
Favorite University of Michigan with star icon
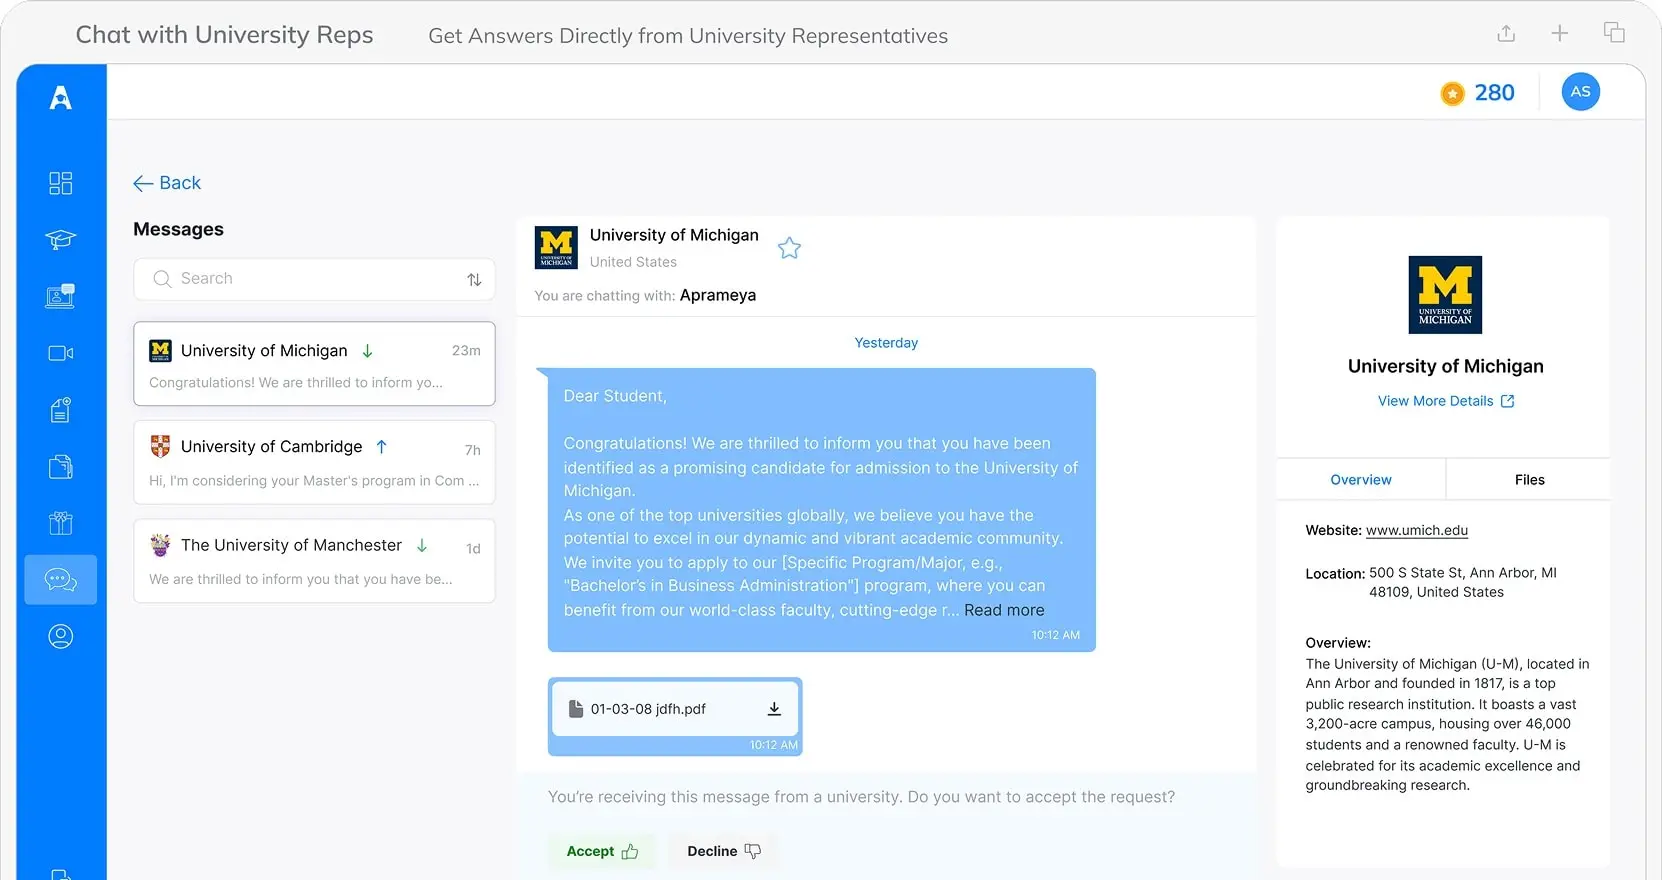(789, 248)
